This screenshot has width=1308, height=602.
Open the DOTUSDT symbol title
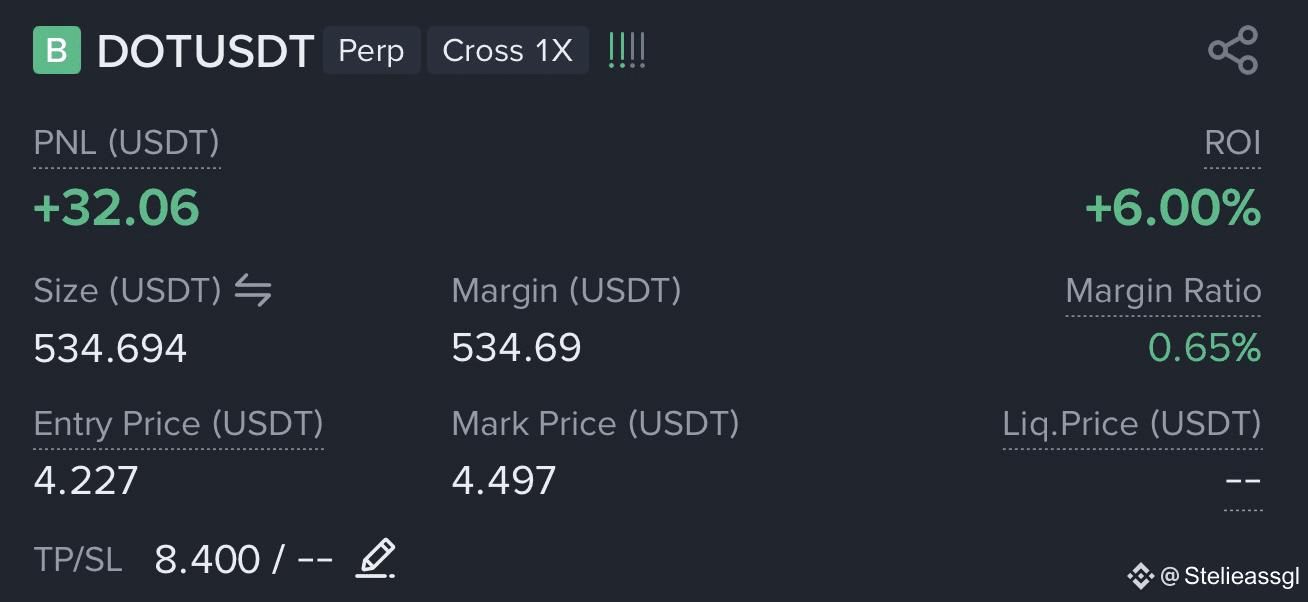click(x=205, y=51)
